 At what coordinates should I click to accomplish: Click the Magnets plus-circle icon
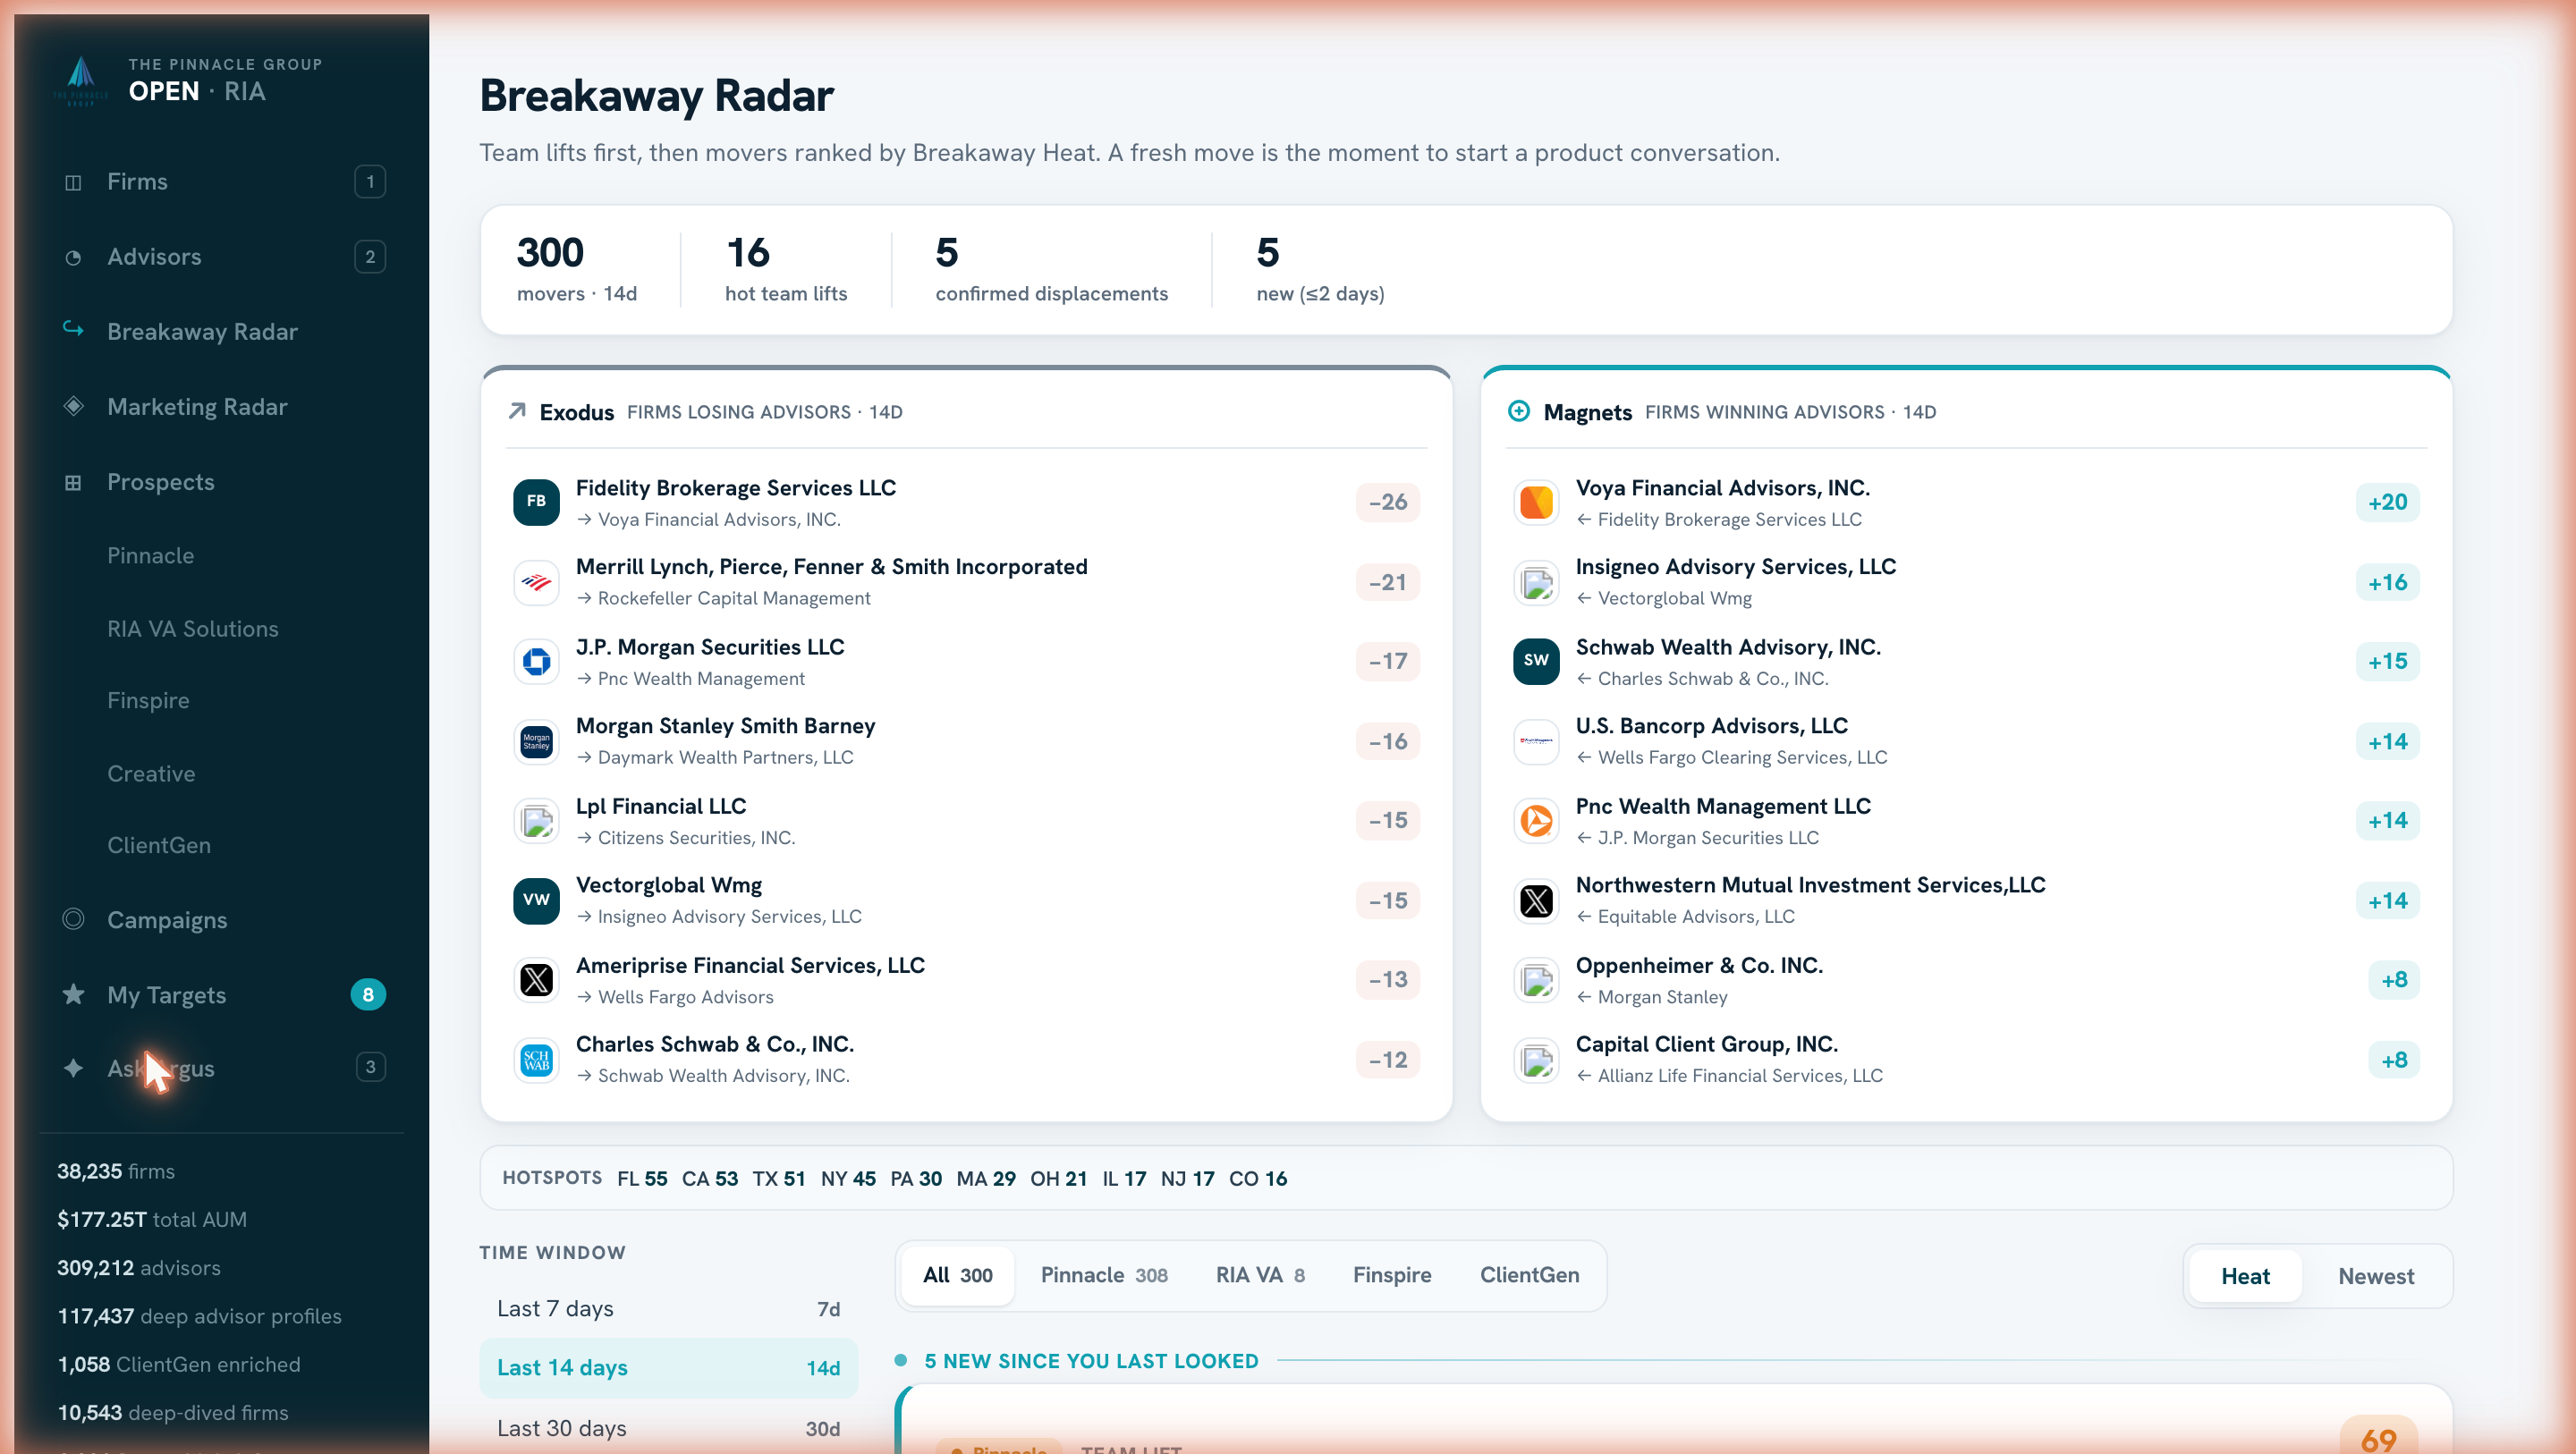1518,411
